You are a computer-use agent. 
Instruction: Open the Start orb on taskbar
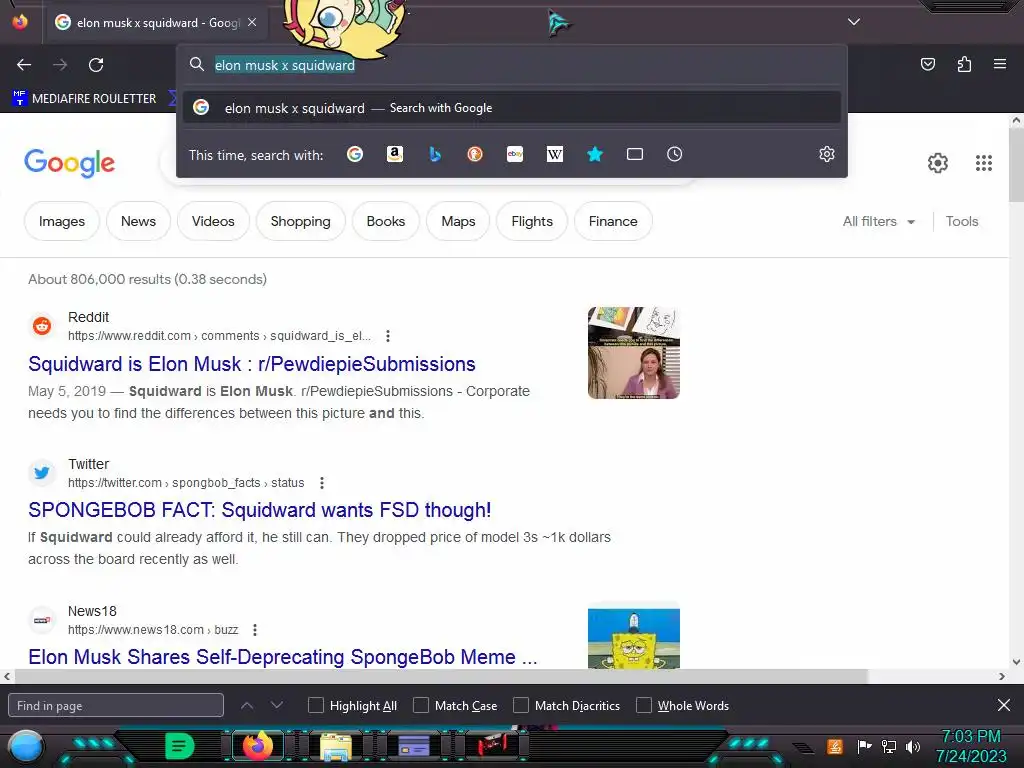click(25, 746)
